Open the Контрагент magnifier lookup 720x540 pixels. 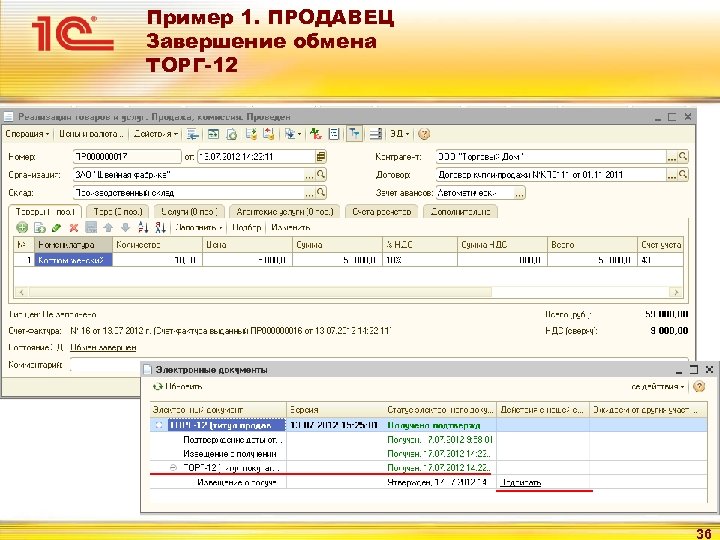[683, 157]
